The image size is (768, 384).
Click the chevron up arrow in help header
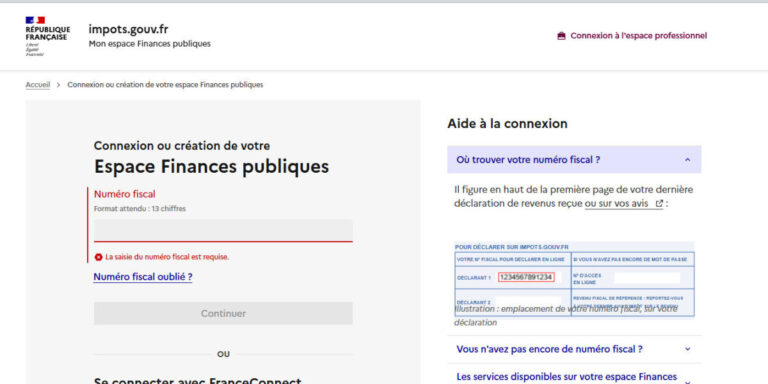(687, 160)
